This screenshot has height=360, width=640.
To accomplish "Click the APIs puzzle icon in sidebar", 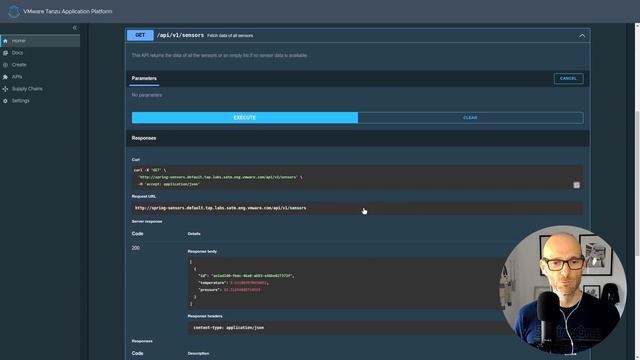I will (5, 77).
